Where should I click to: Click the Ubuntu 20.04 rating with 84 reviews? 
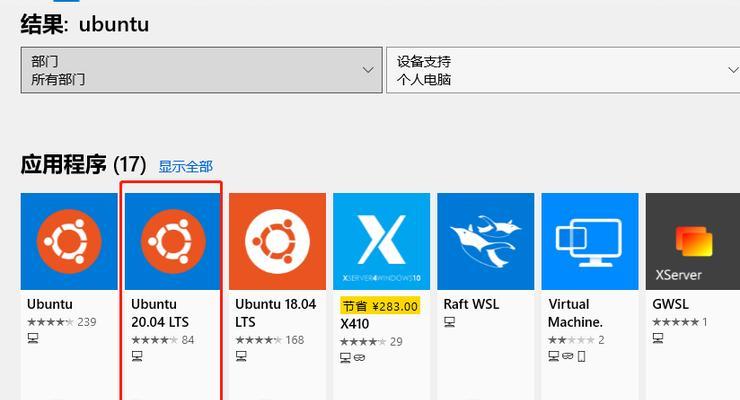tap(163, 340)
